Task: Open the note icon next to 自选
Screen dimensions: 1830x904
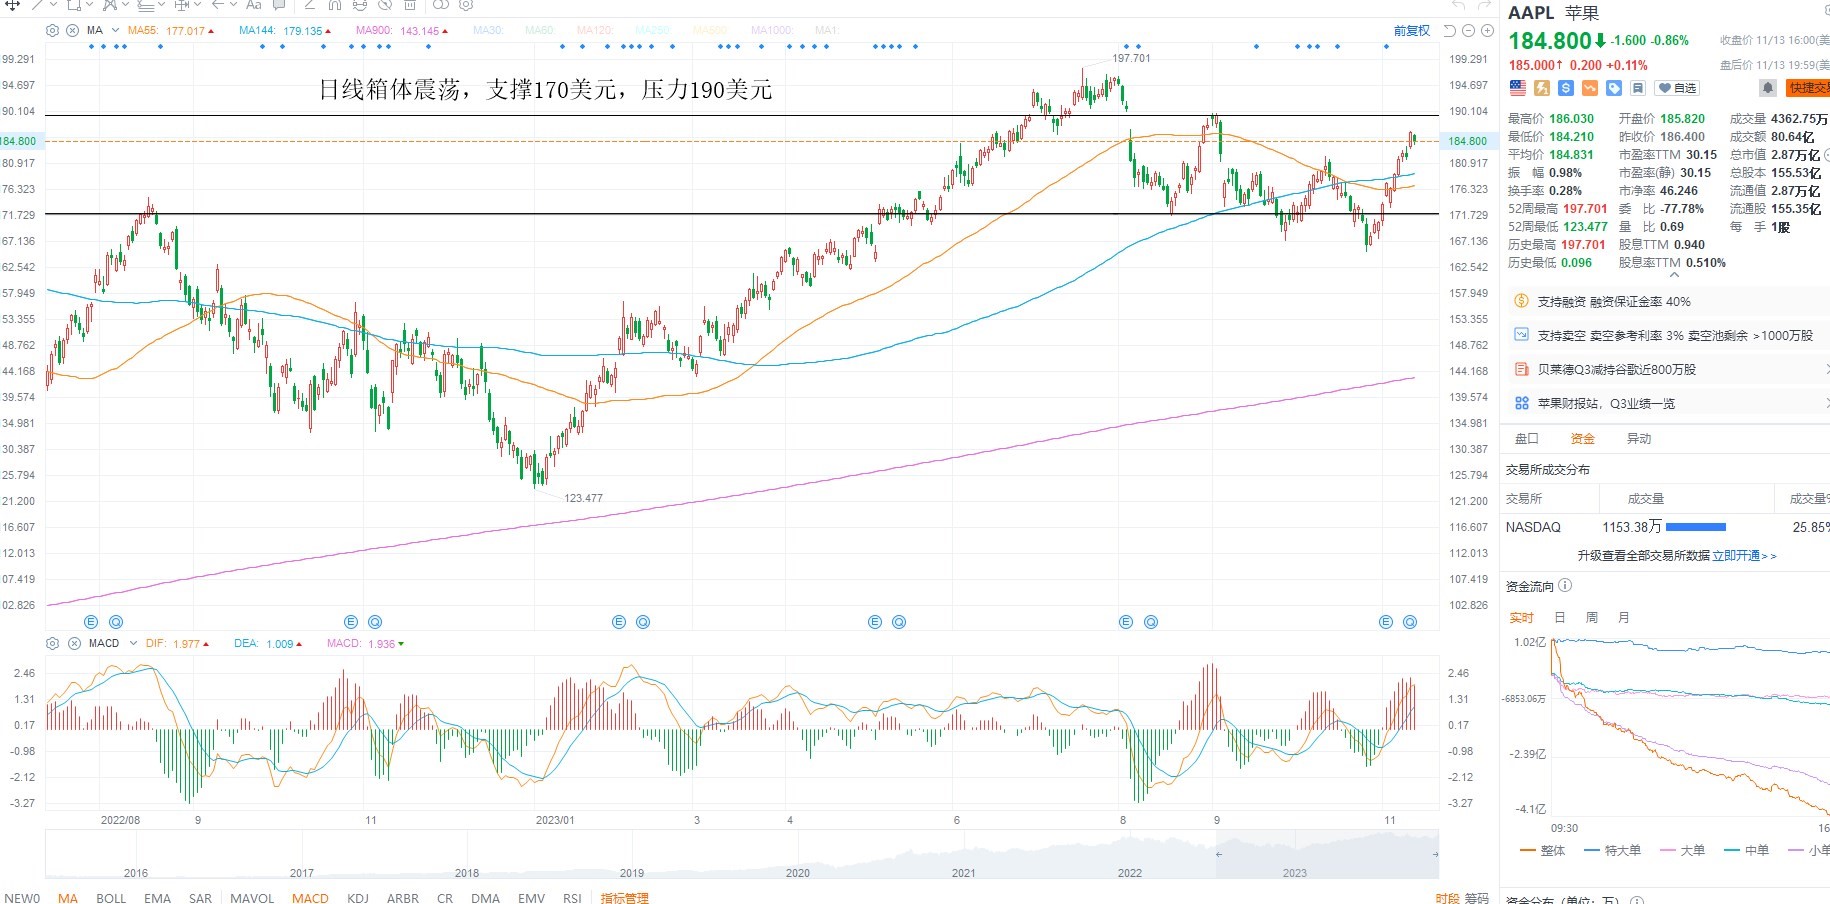Action: pyautogui.click(x=1638, y=88)
